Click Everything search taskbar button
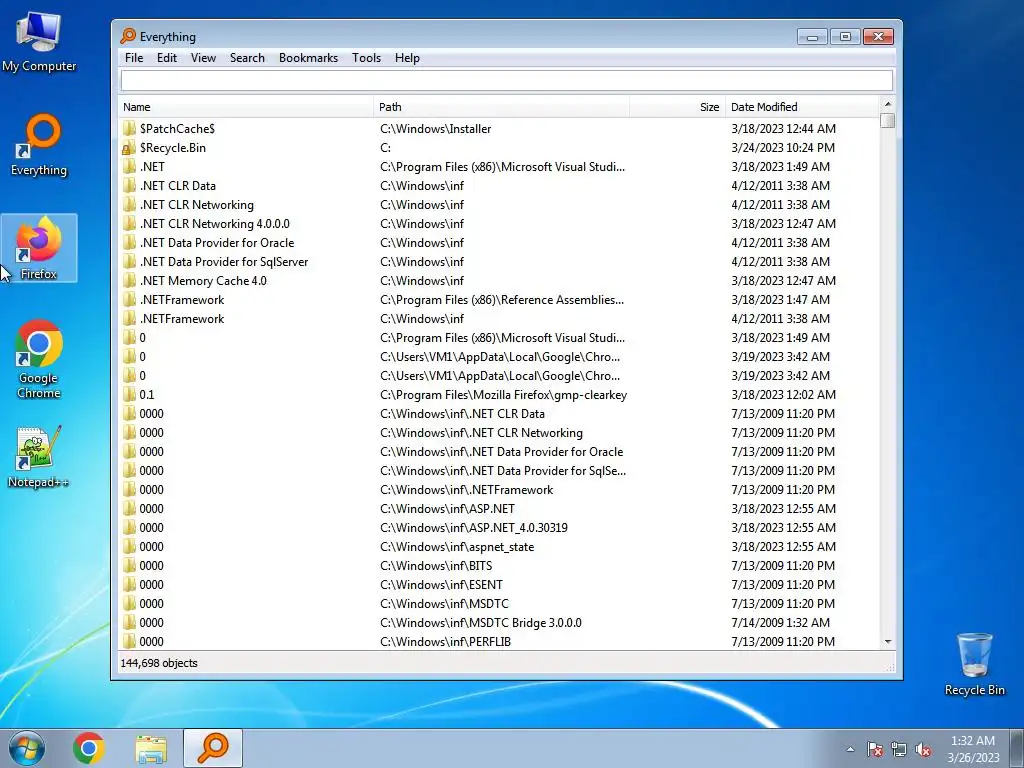Screen dimensions: 1024x768 [x=213, y=748]
